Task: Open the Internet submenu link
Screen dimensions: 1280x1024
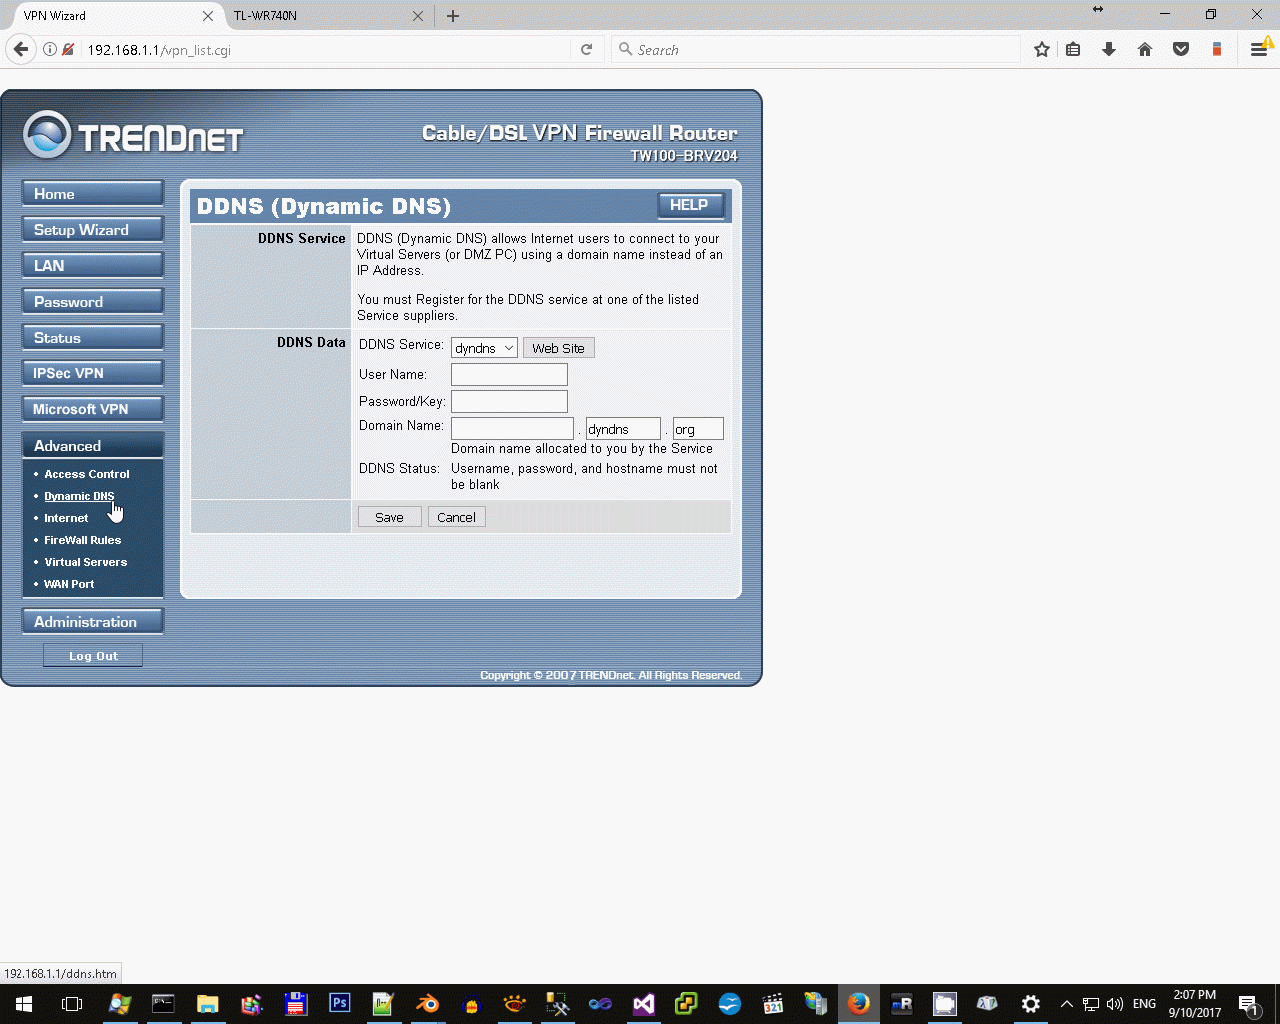Action: 66,518
